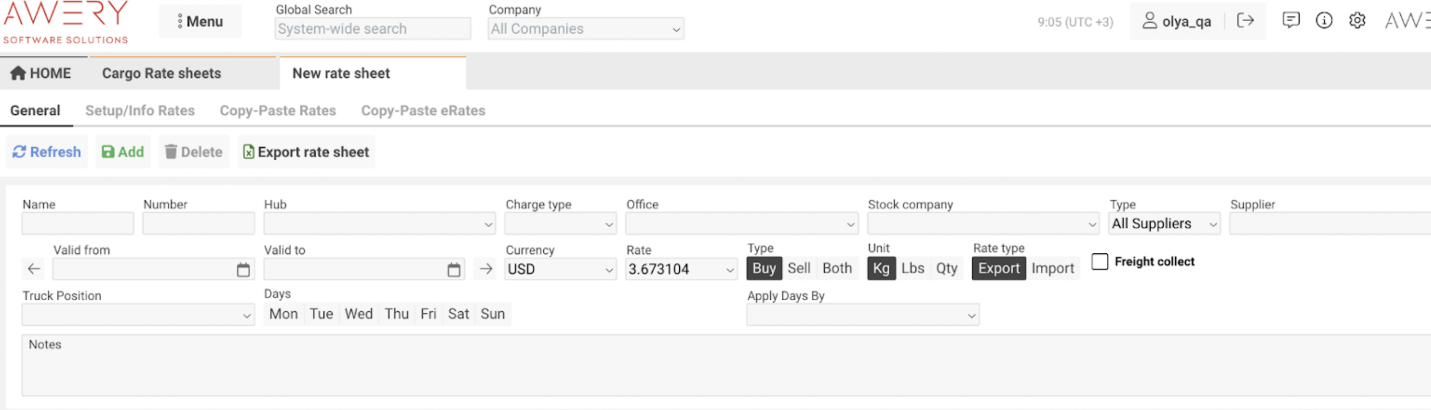
Task: Open the settings gear icon
Action: (x=1357, y=20)
